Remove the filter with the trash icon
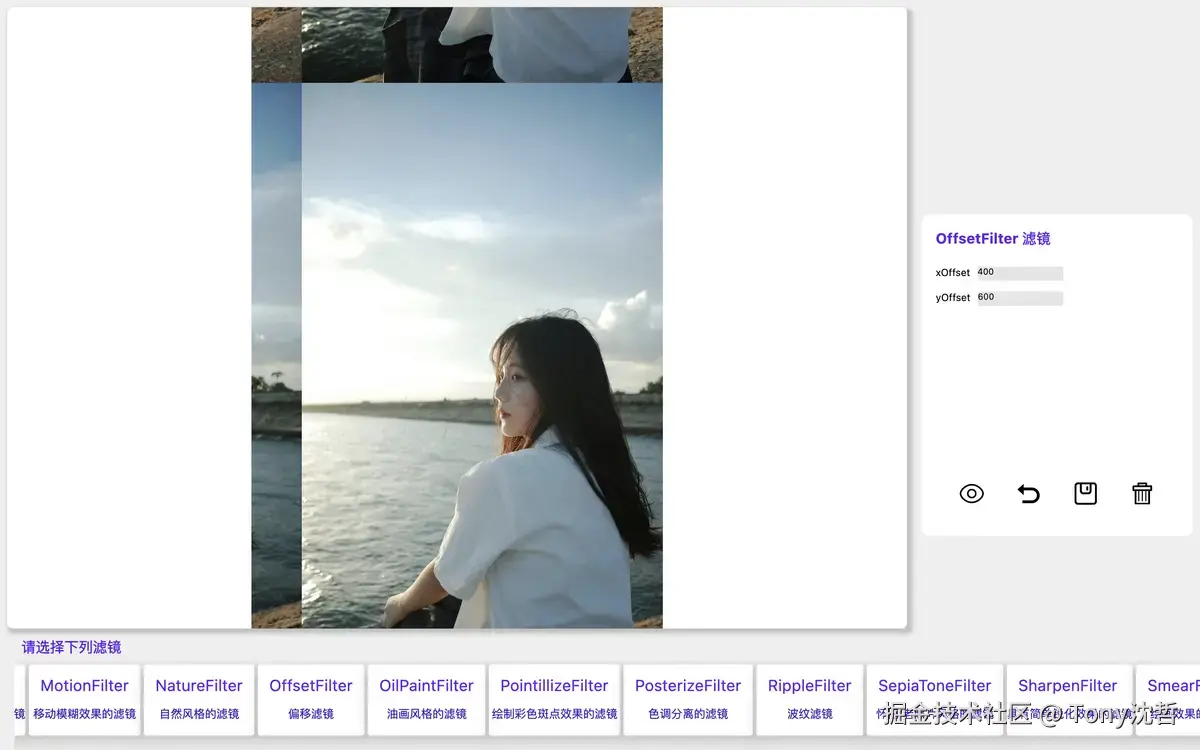This screenshot has height=750, width=1200. click(x=1142, y=493)
